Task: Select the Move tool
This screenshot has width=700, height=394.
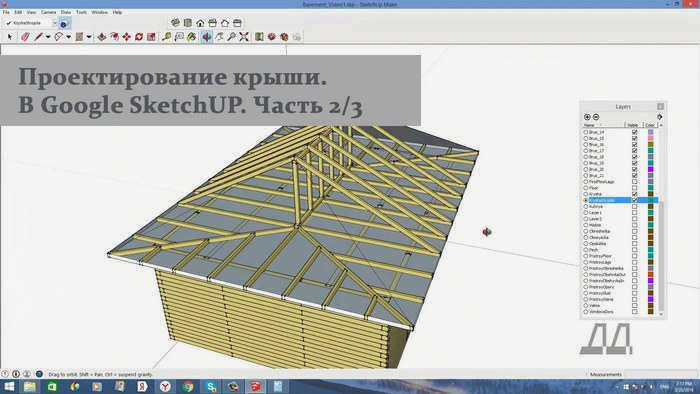Action: pos(127,37)
